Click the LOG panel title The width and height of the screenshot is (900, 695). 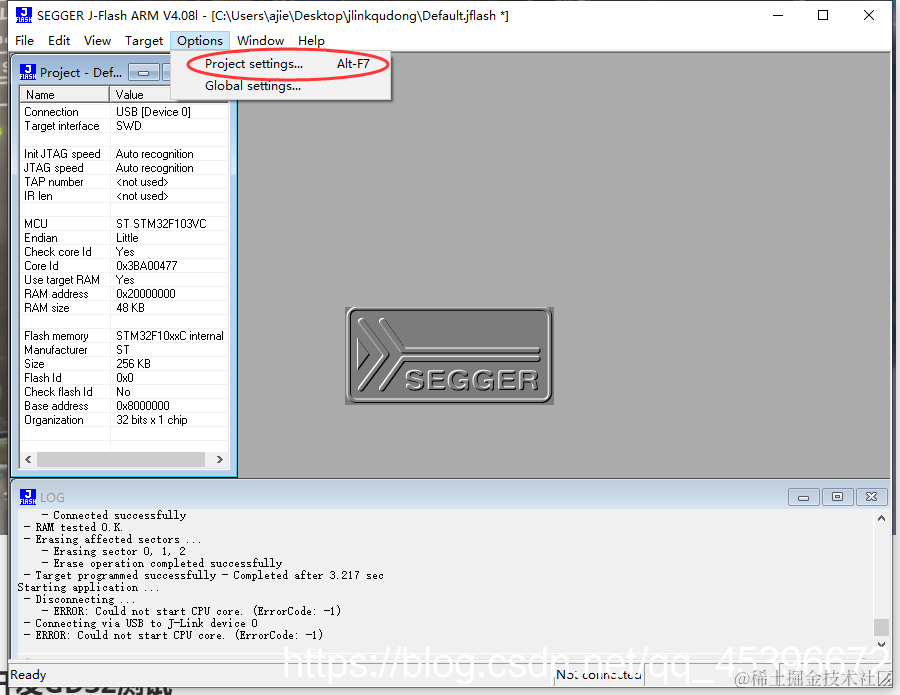[52, 498]
